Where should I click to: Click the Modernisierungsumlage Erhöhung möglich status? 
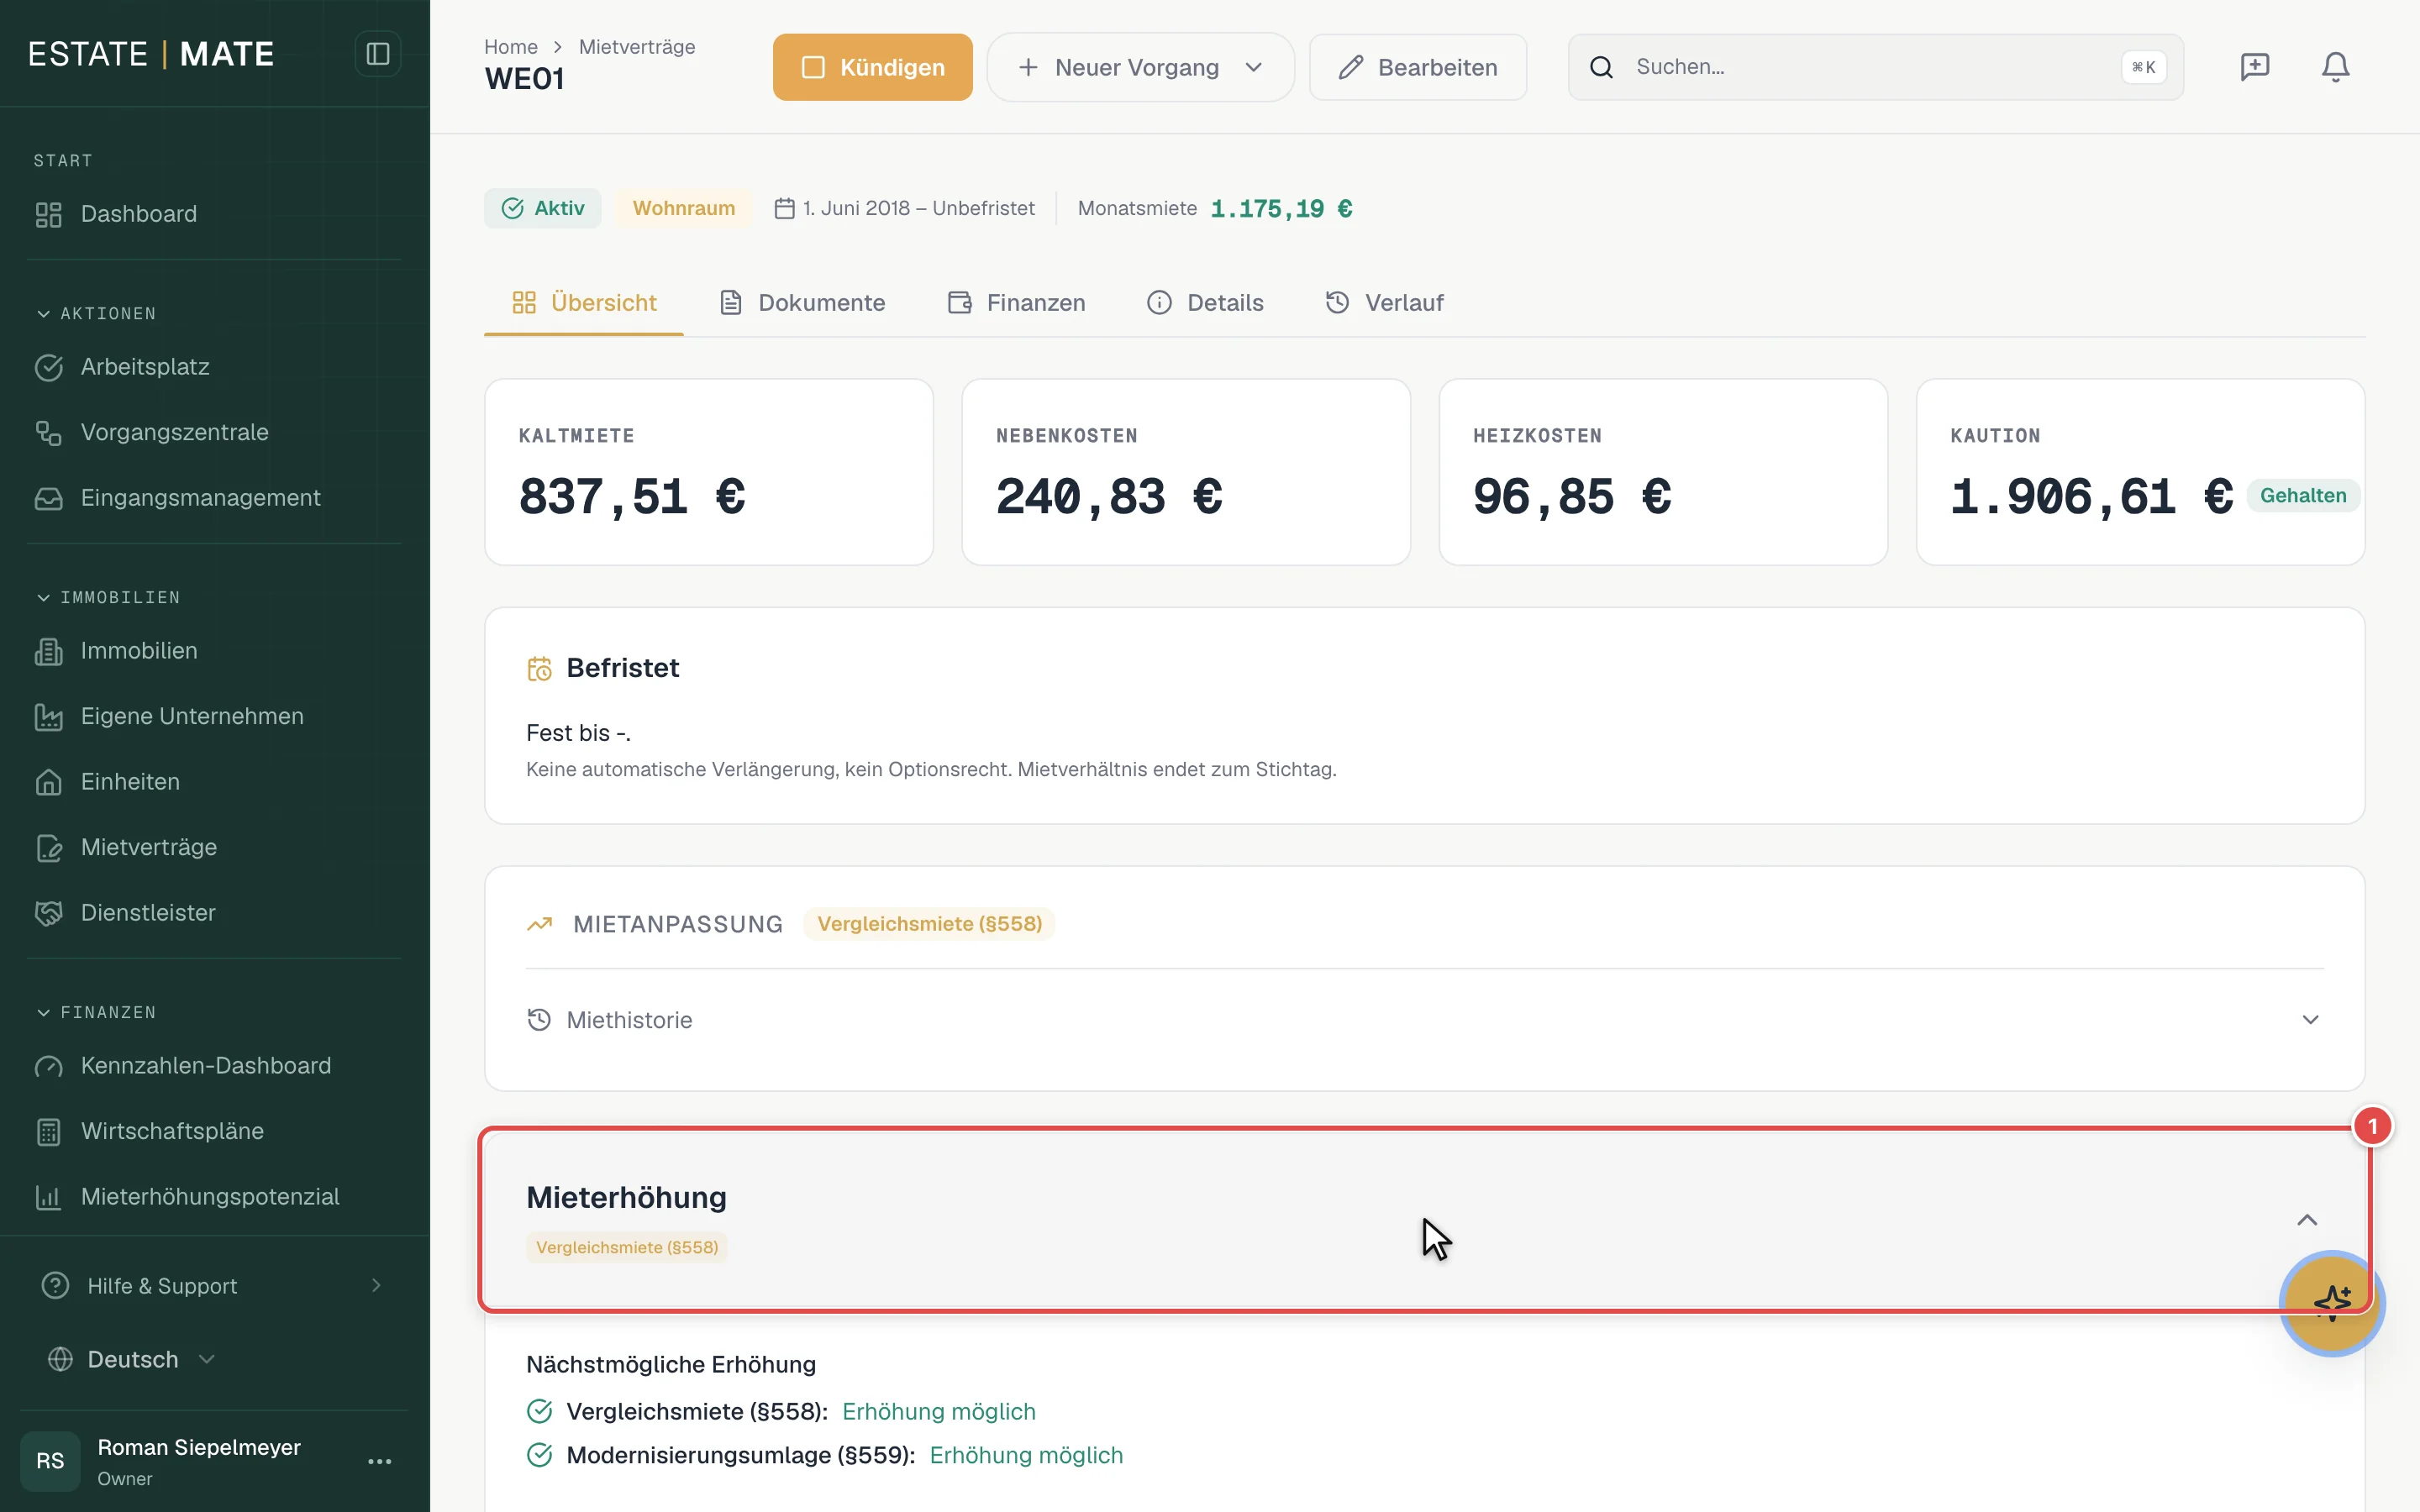tap(1026, 1455)
